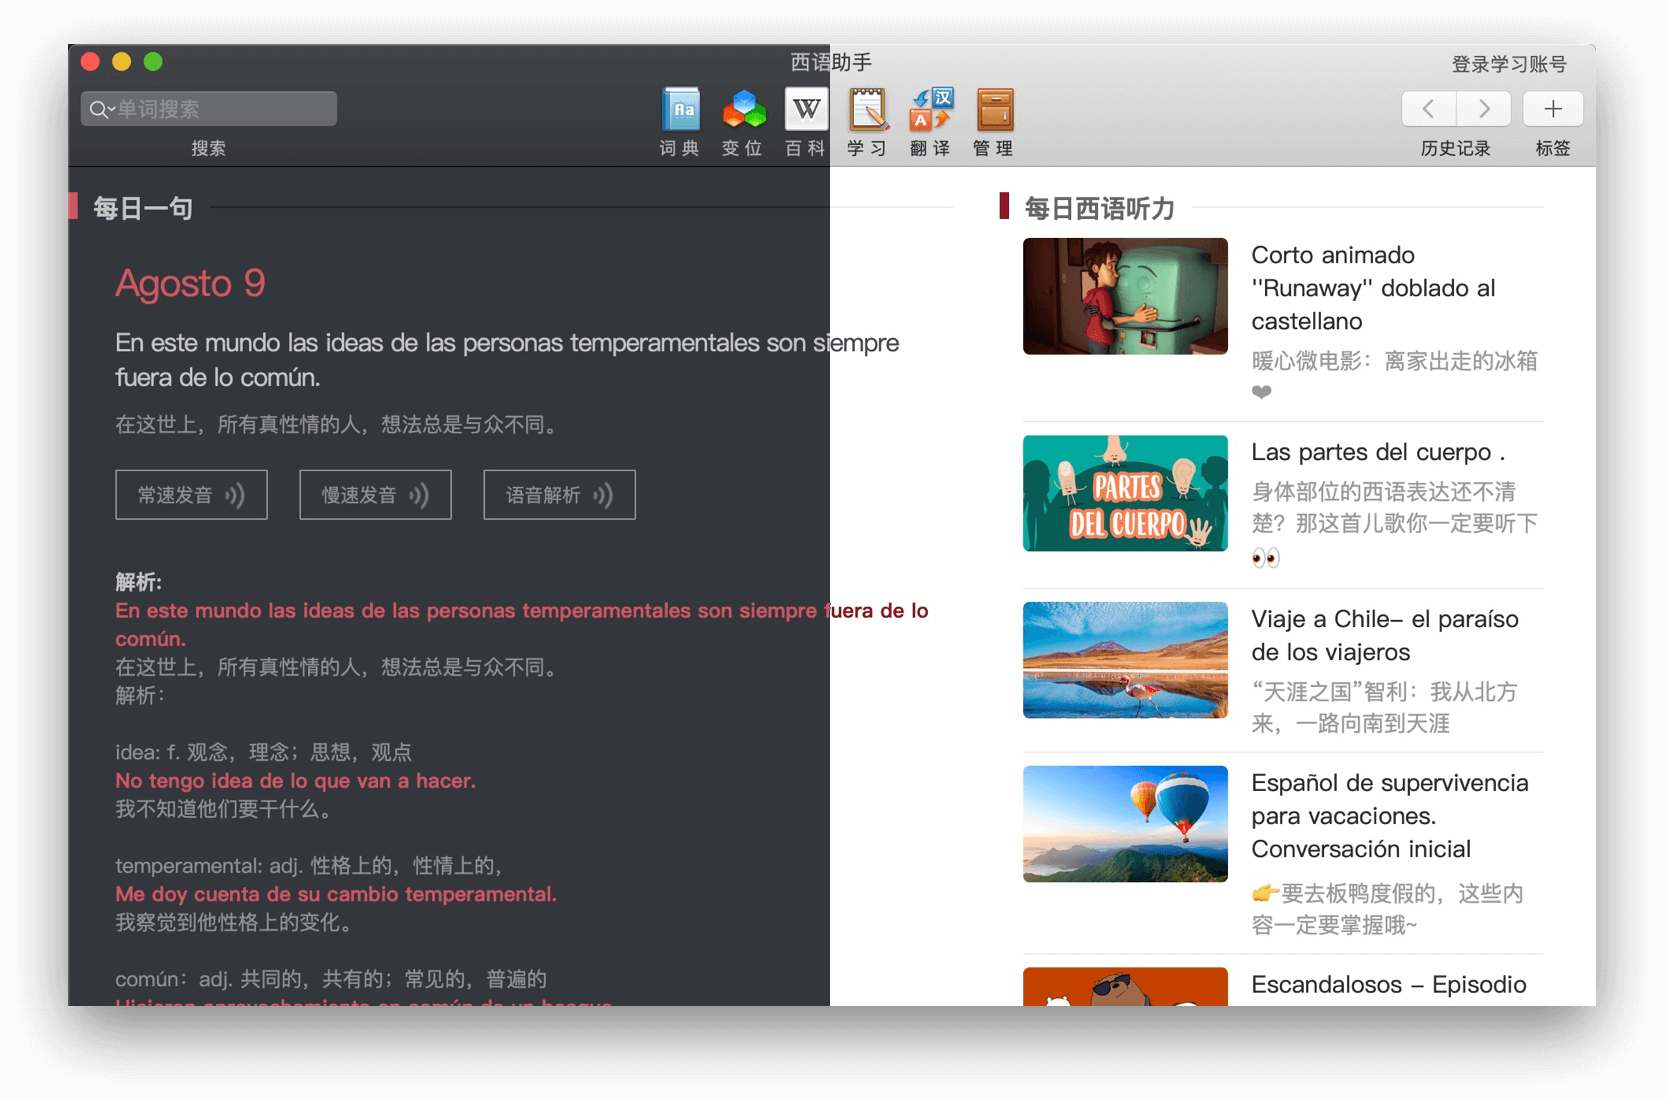Switch to the 学习 study icon

[x=867, y=110]
